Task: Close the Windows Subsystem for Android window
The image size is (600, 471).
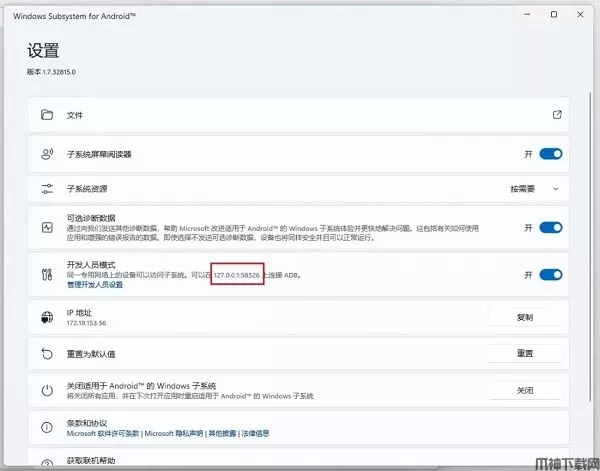Action: click(x=580, y=15)
